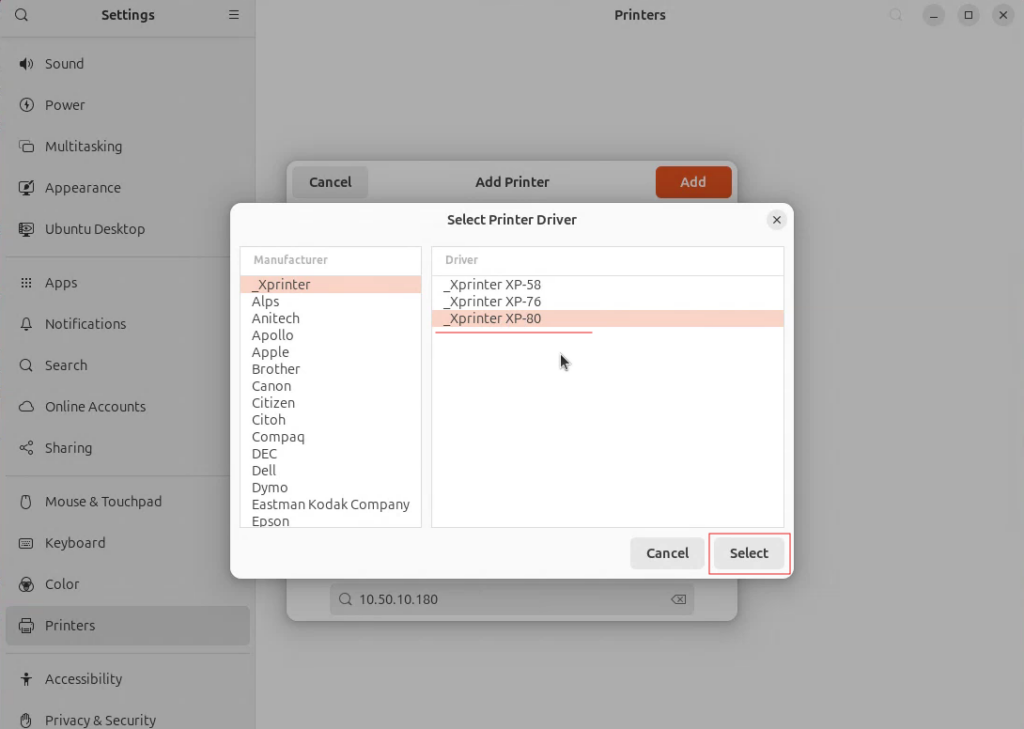1024x729 pixels.
Task: Choose Eastman Kodak Company manufacturer
Action: (330, 504)
